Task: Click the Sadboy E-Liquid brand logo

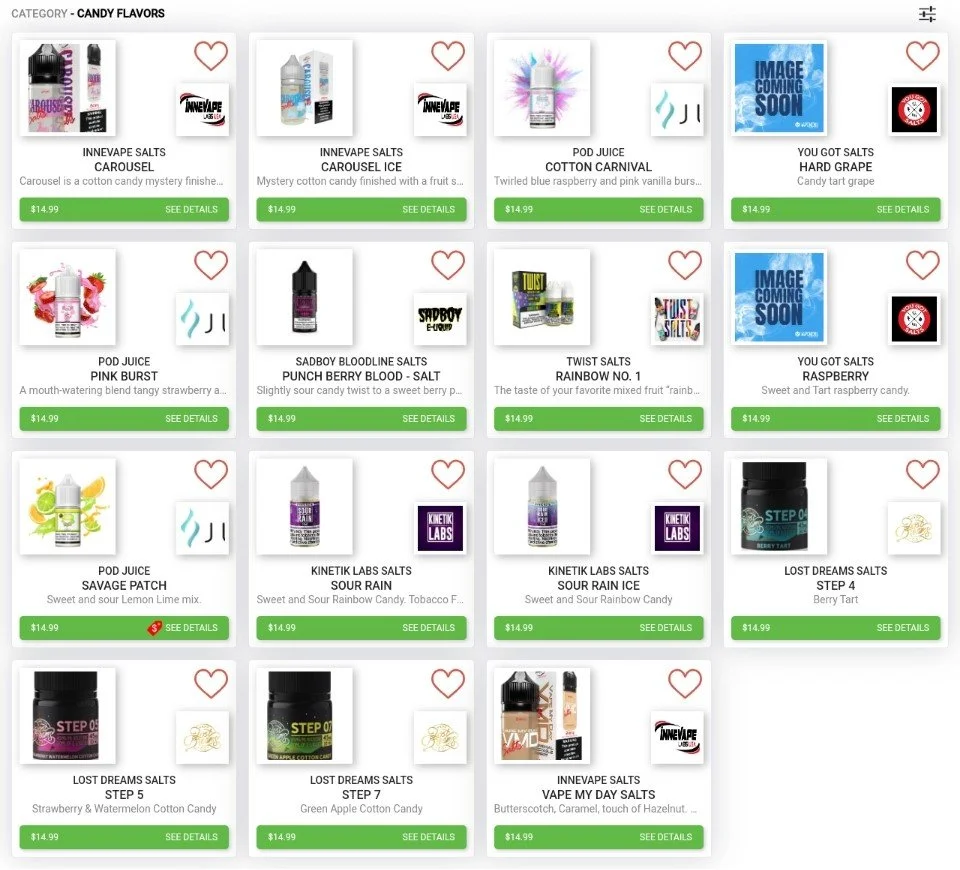Action: click(440, 319)
